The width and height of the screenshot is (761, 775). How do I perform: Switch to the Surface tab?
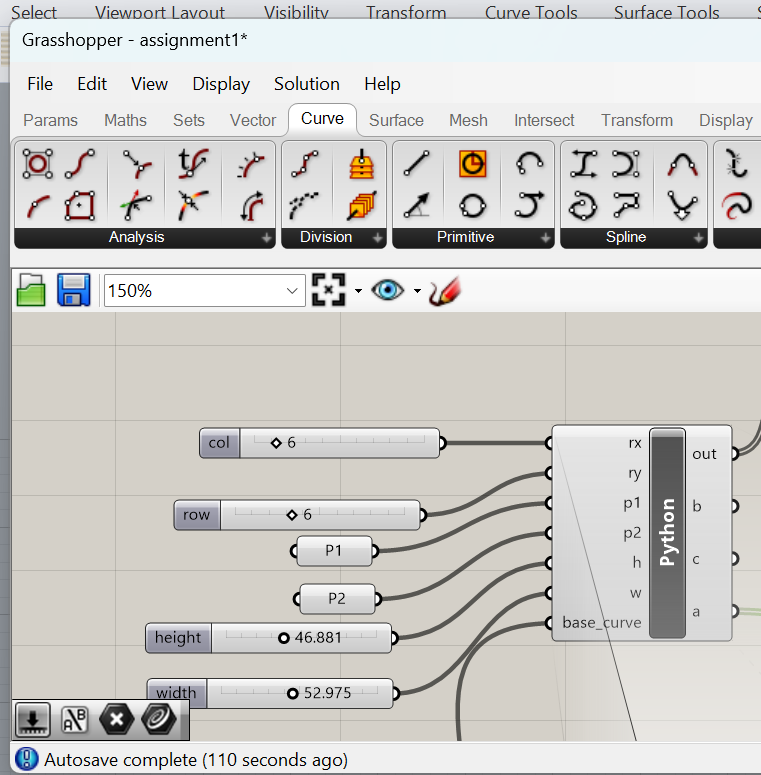pyautogui.click(x=396, y=120)
